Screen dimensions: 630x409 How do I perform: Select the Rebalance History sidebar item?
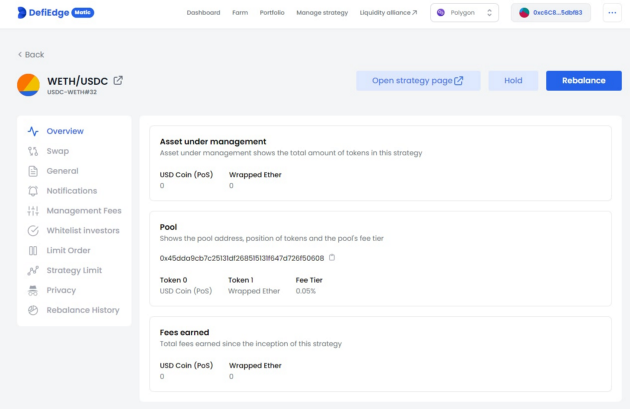pyautogui.click(x=83, y=310)
